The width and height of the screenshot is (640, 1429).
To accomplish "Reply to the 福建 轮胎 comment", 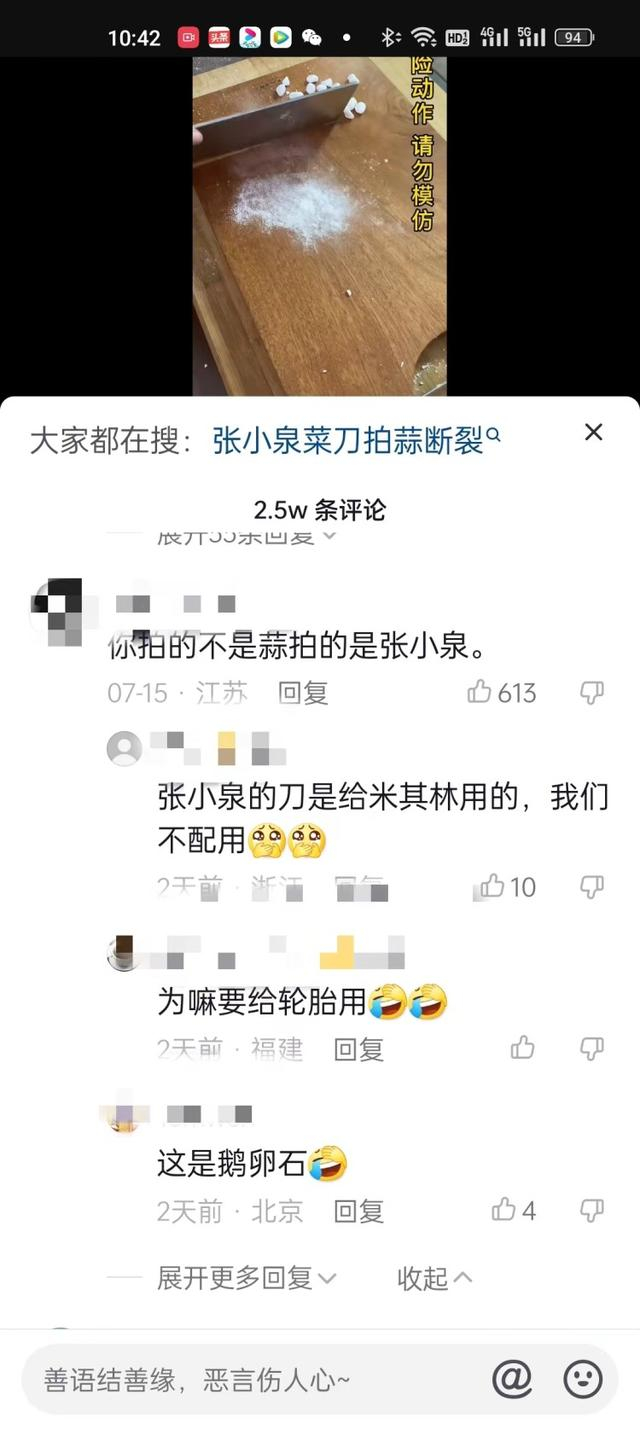I will pos(359,1048).
